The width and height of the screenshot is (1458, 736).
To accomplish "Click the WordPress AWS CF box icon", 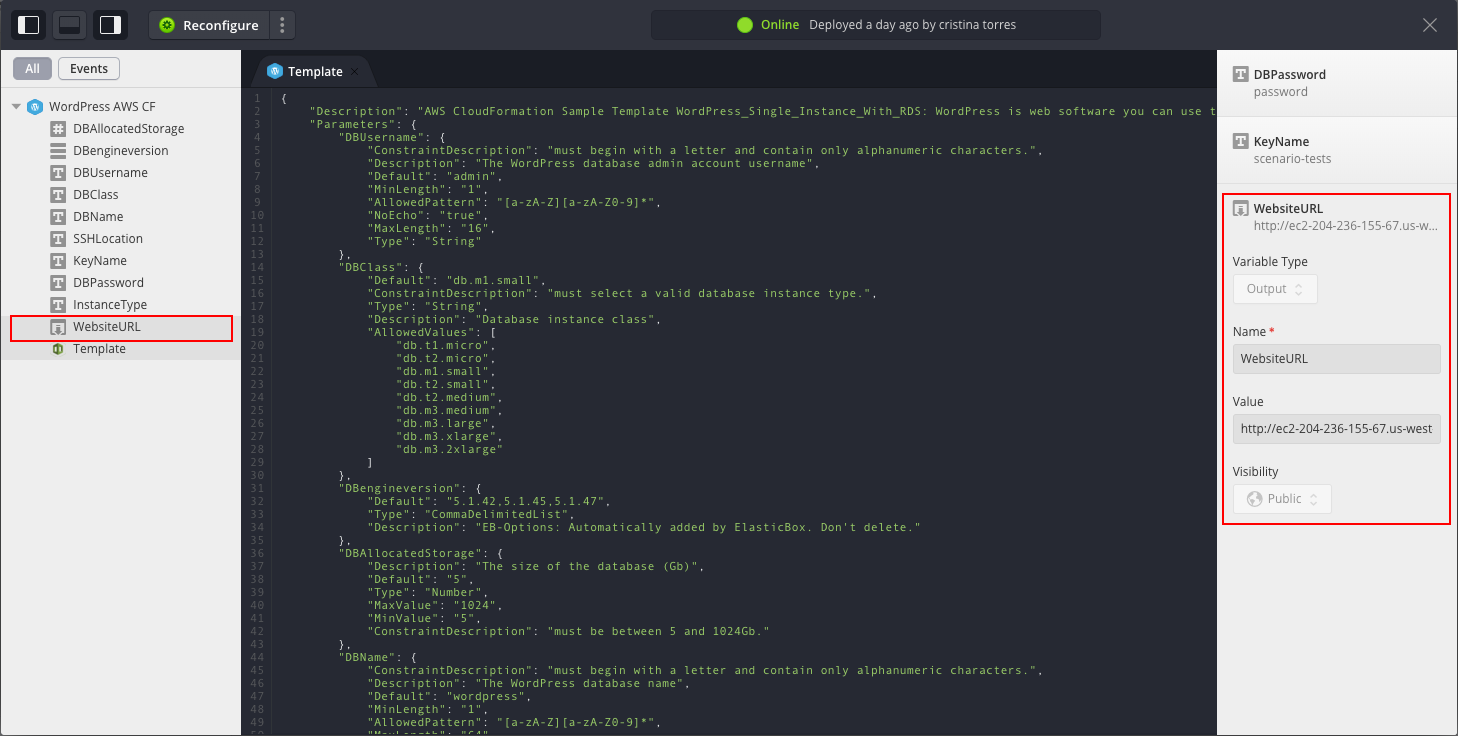I will pyautogui.click(x=35, y=107).
